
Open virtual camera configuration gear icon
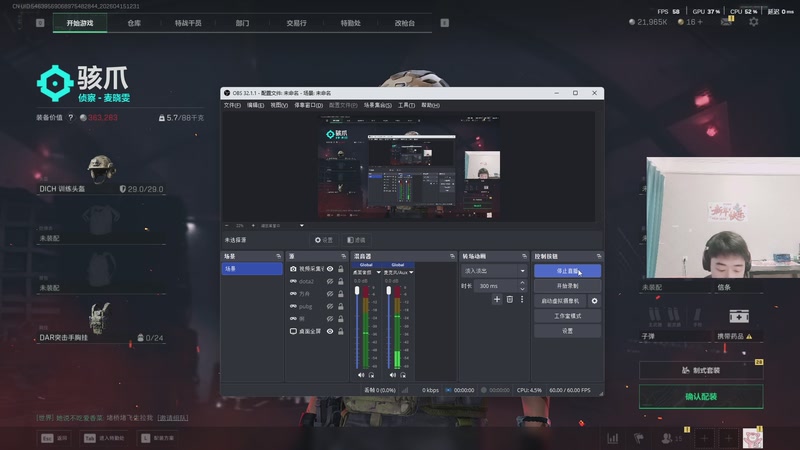pyautogui.click(x=594, y=301)
